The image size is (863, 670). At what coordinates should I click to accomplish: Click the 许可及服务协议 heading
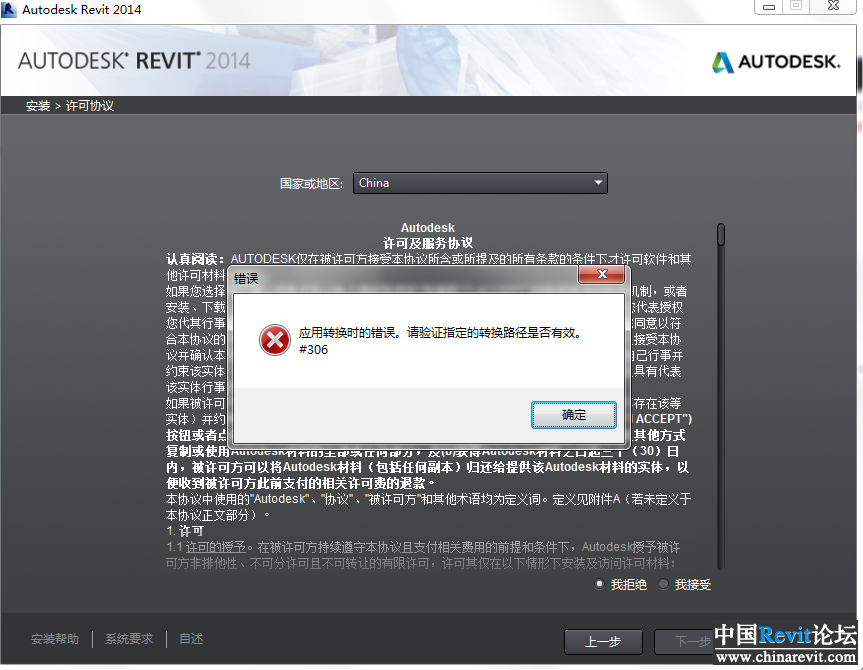(428, 243)
